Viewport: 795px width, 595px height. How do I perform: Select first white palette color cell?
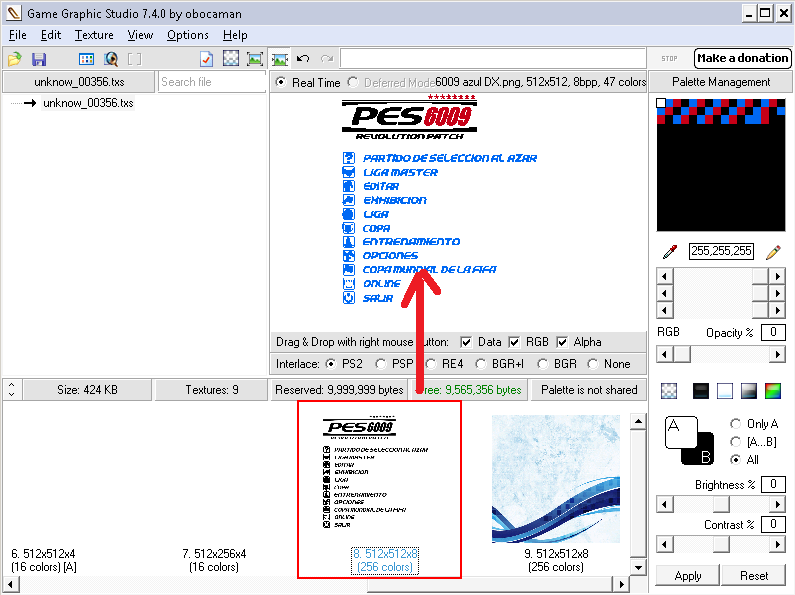click(661, 103)
